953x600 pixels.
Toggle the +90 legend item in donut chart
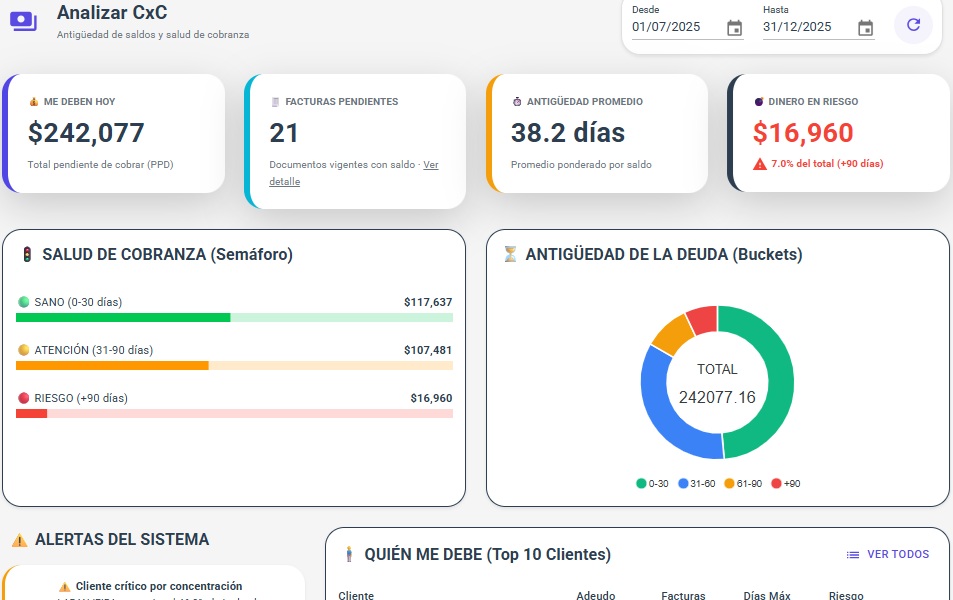[x=785, y=484]
